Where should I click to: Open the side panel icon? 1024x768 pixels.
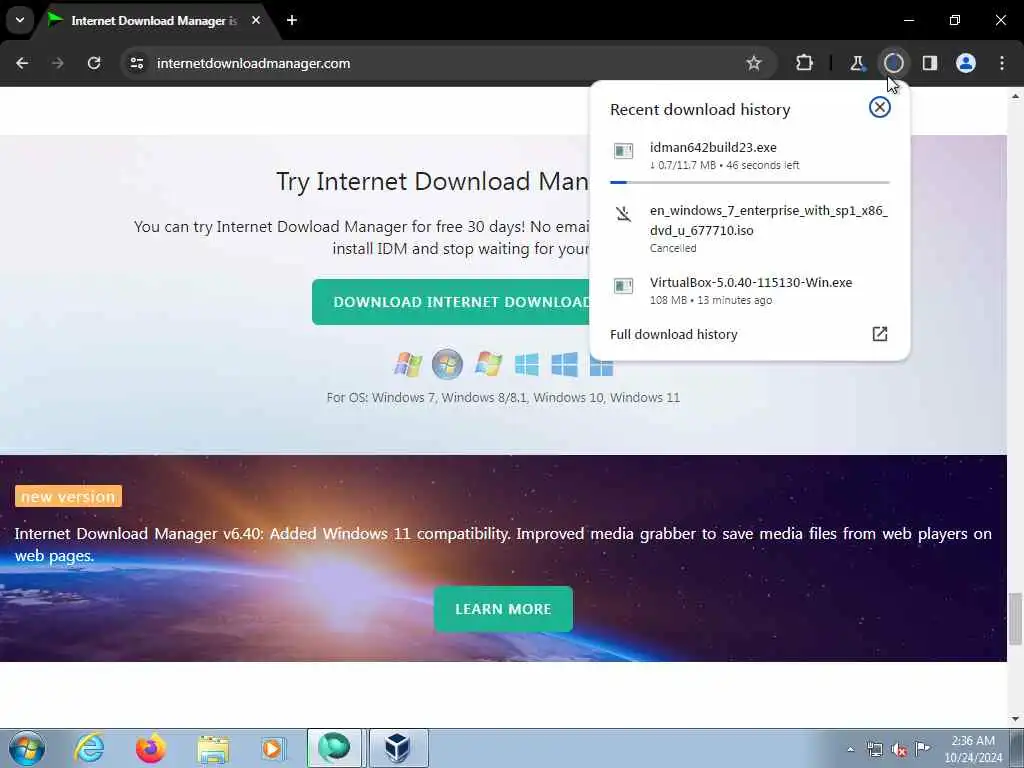coord(930,63)
